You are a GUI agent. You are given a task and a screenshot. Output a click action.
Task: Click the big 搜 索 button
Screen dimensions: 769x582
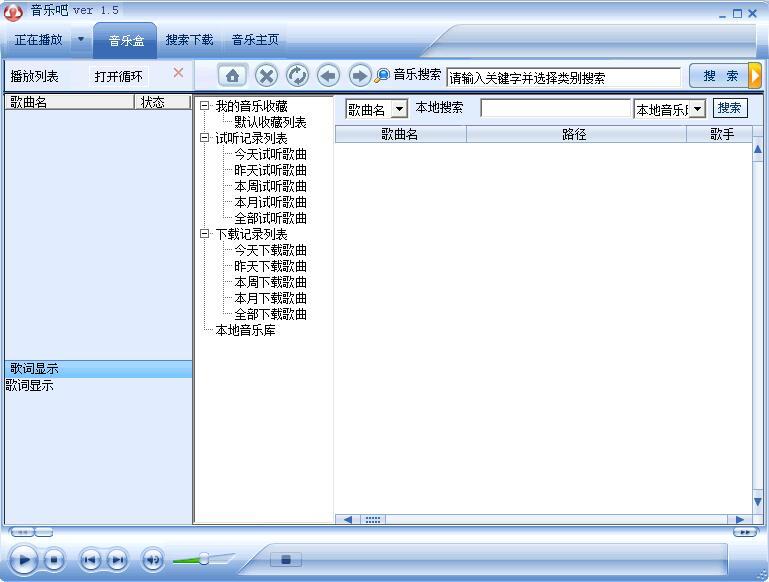720,76
